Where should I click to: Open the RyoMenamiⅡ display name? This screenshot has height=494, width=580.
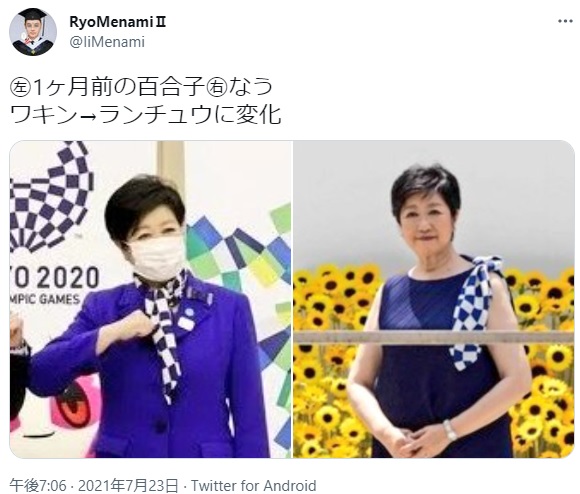coord(118,22)
